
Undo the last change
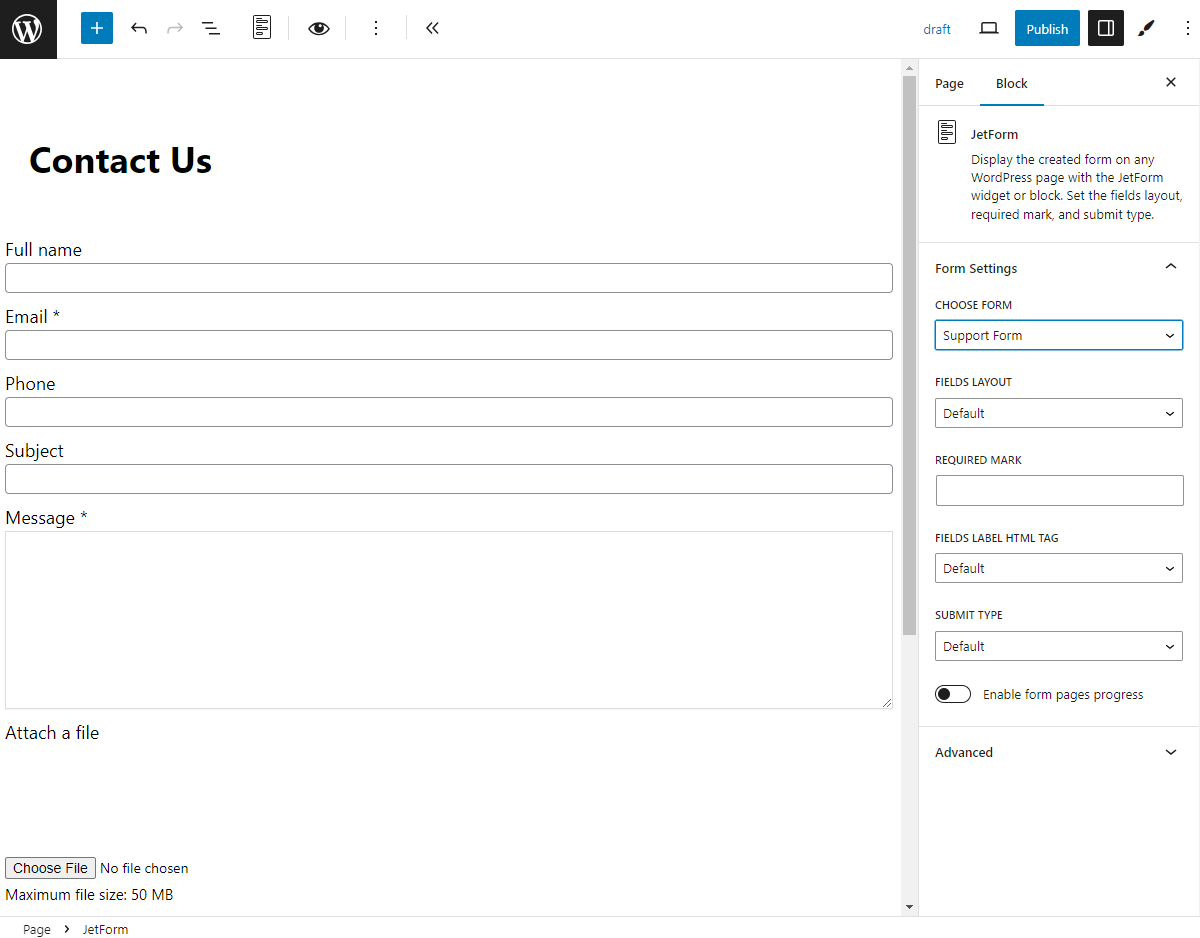139,28
